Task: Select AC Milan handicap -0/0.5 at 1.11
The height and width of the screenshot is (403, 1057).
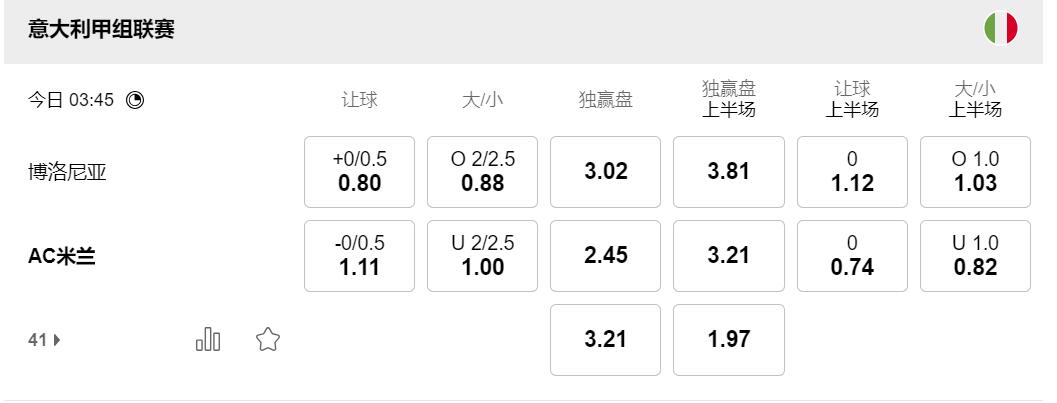Action: [359, 256]
